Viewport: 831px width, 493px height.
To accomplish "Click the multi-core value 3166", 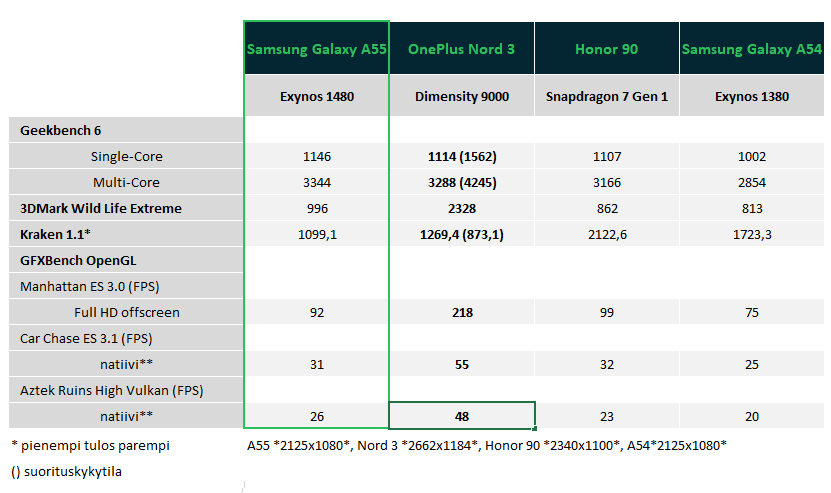I will [x=607, y=182].
